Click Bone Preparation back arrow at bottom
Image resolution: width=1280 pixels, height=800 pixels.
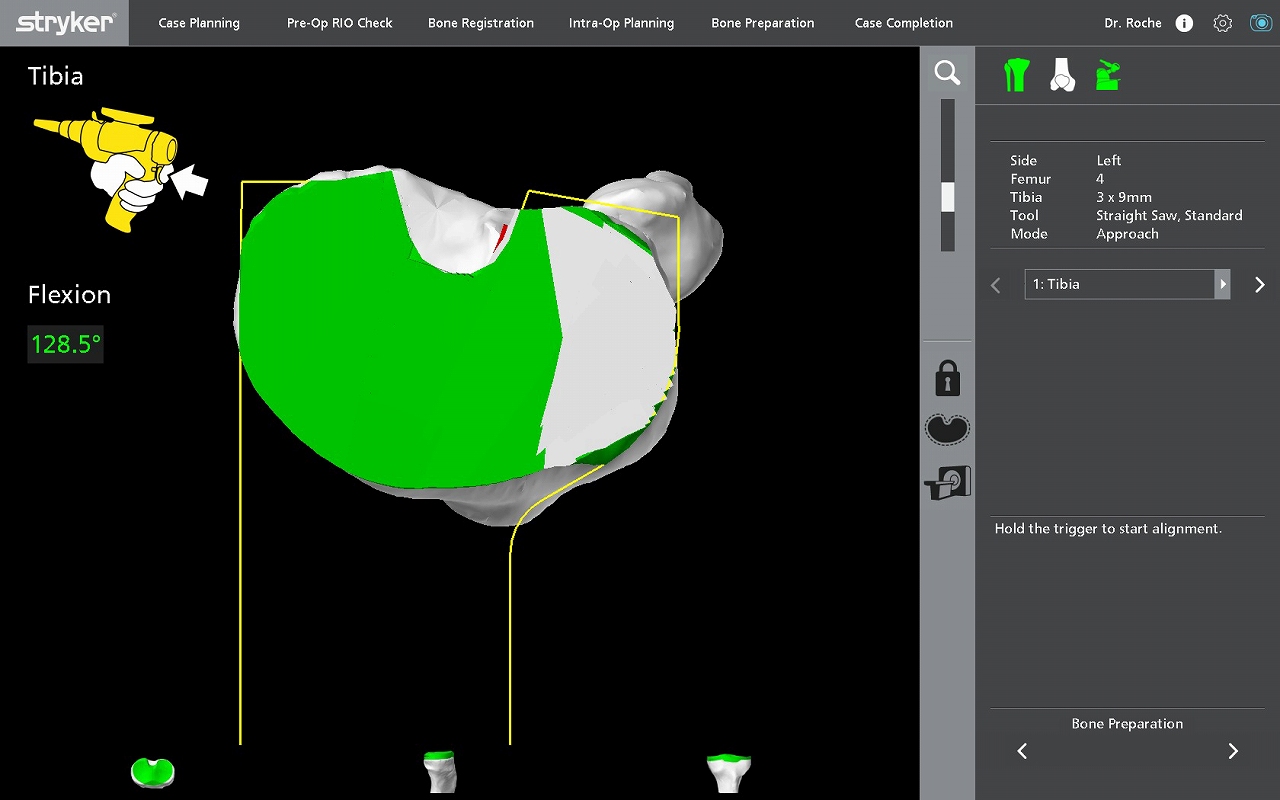(x=1022, y=751)
